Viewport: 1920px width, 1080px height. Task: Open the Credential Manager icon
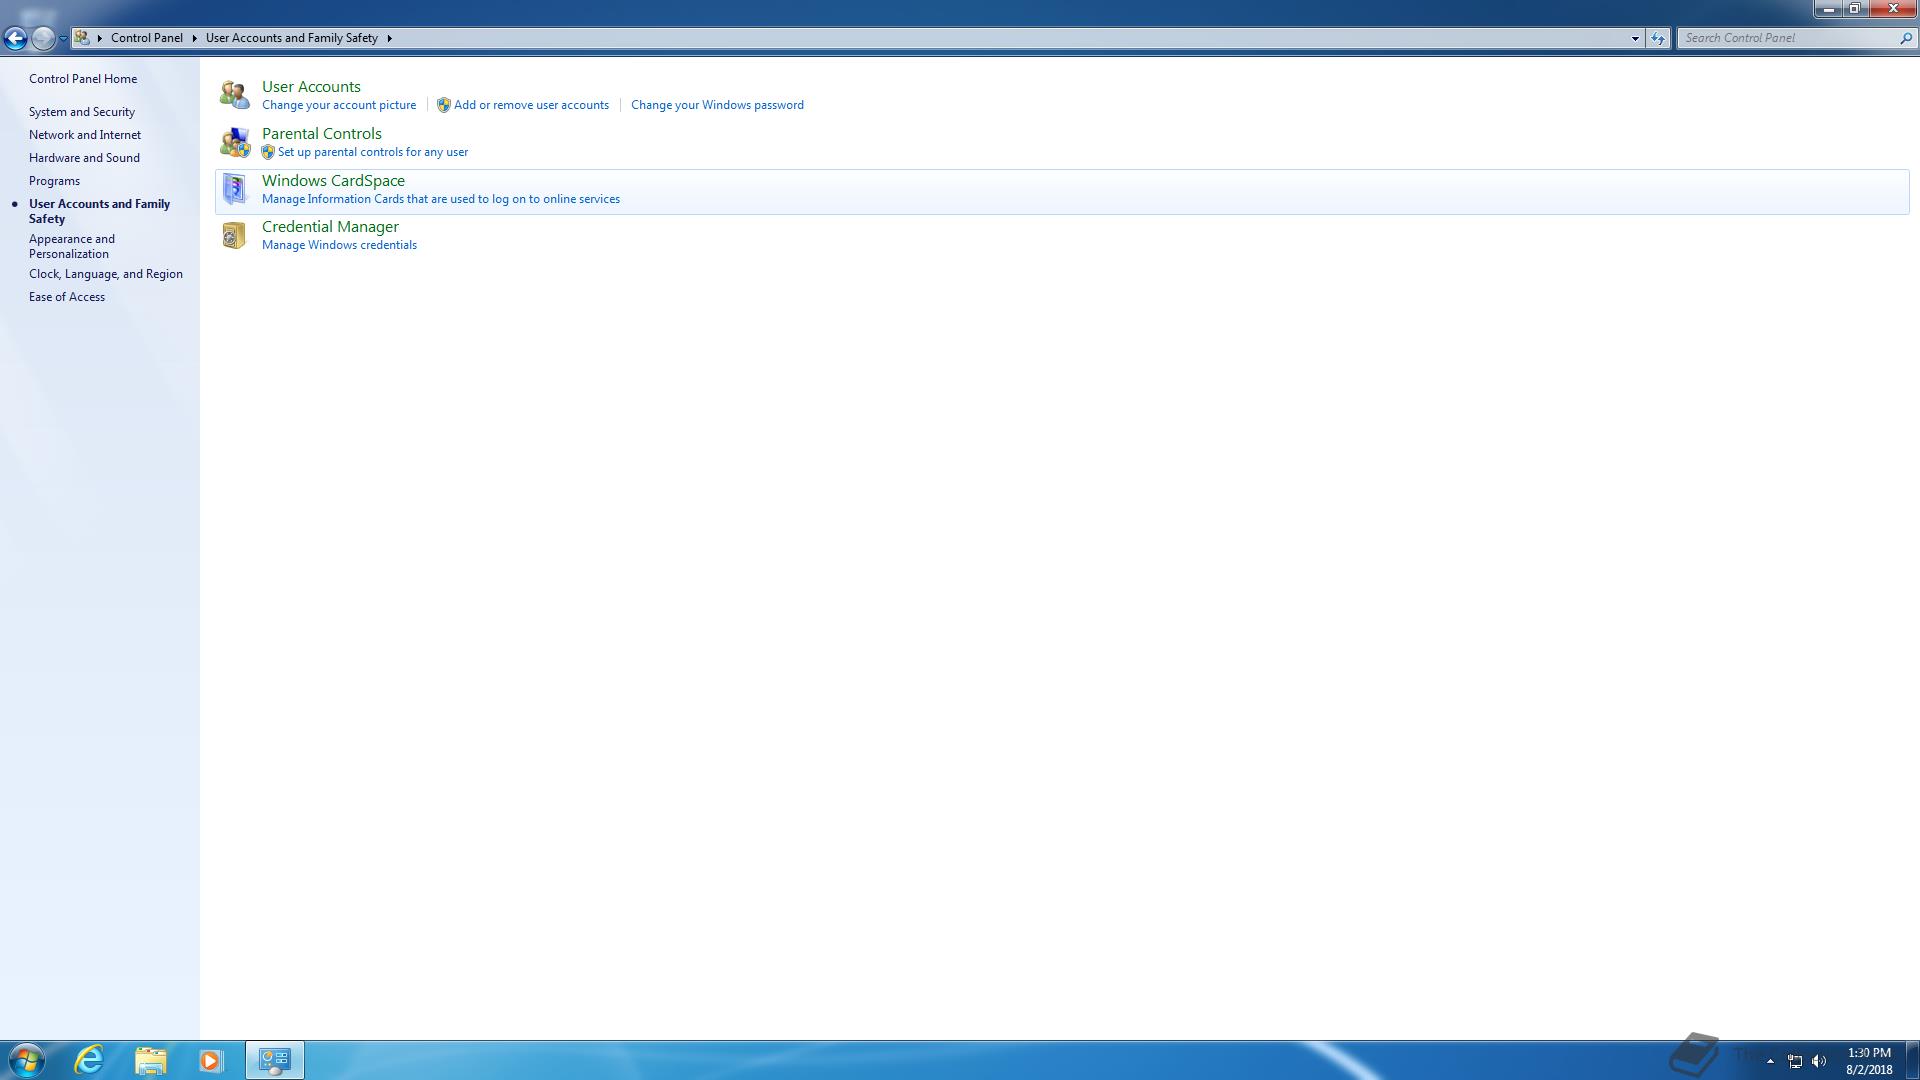(x=234, y=235)
